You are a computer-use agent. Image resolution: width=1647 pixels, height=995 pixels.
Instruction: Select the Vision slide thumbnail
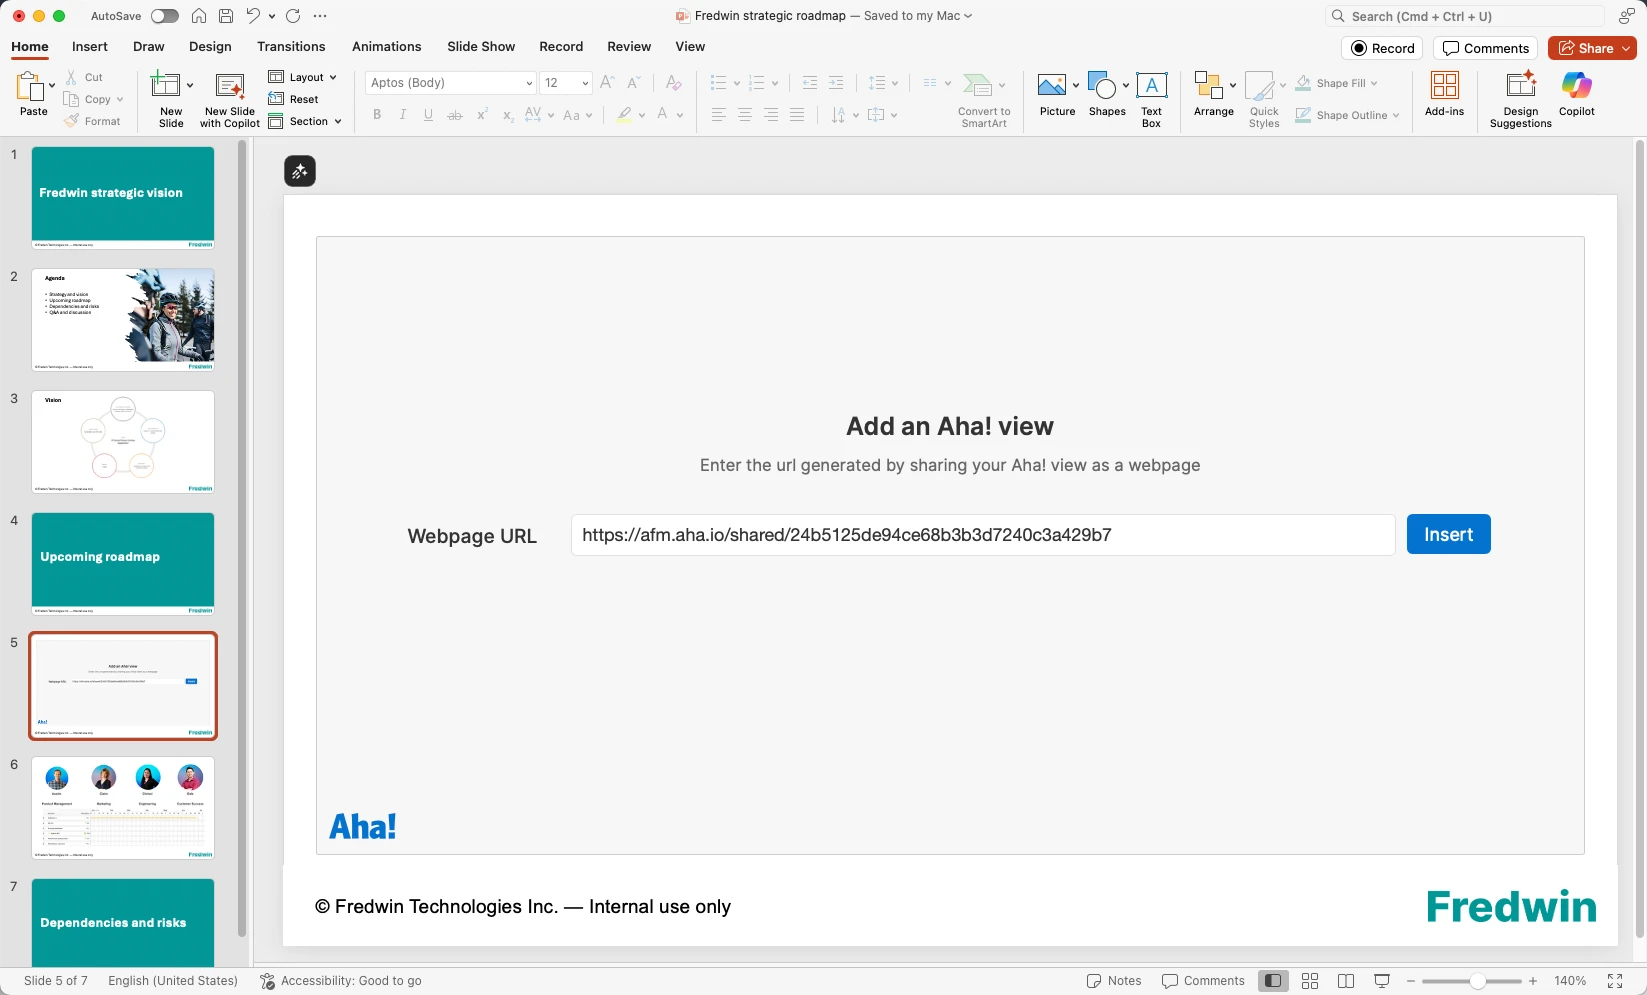pos(122,441)
